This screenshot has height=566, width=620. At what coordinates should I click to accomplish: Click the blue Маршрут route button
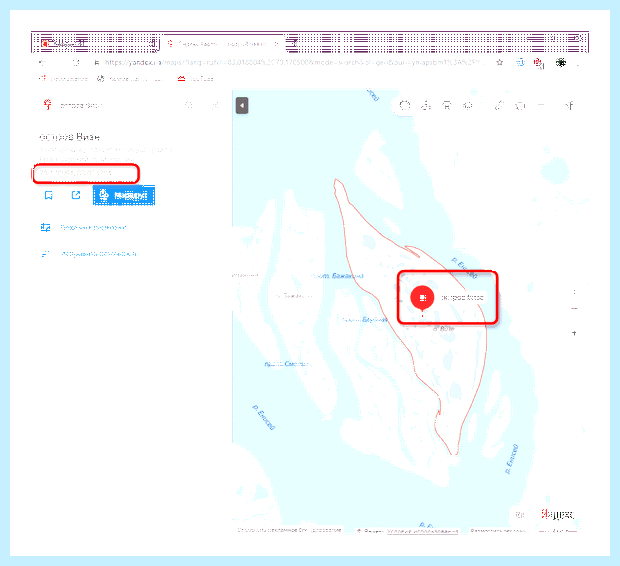point(124,195)
